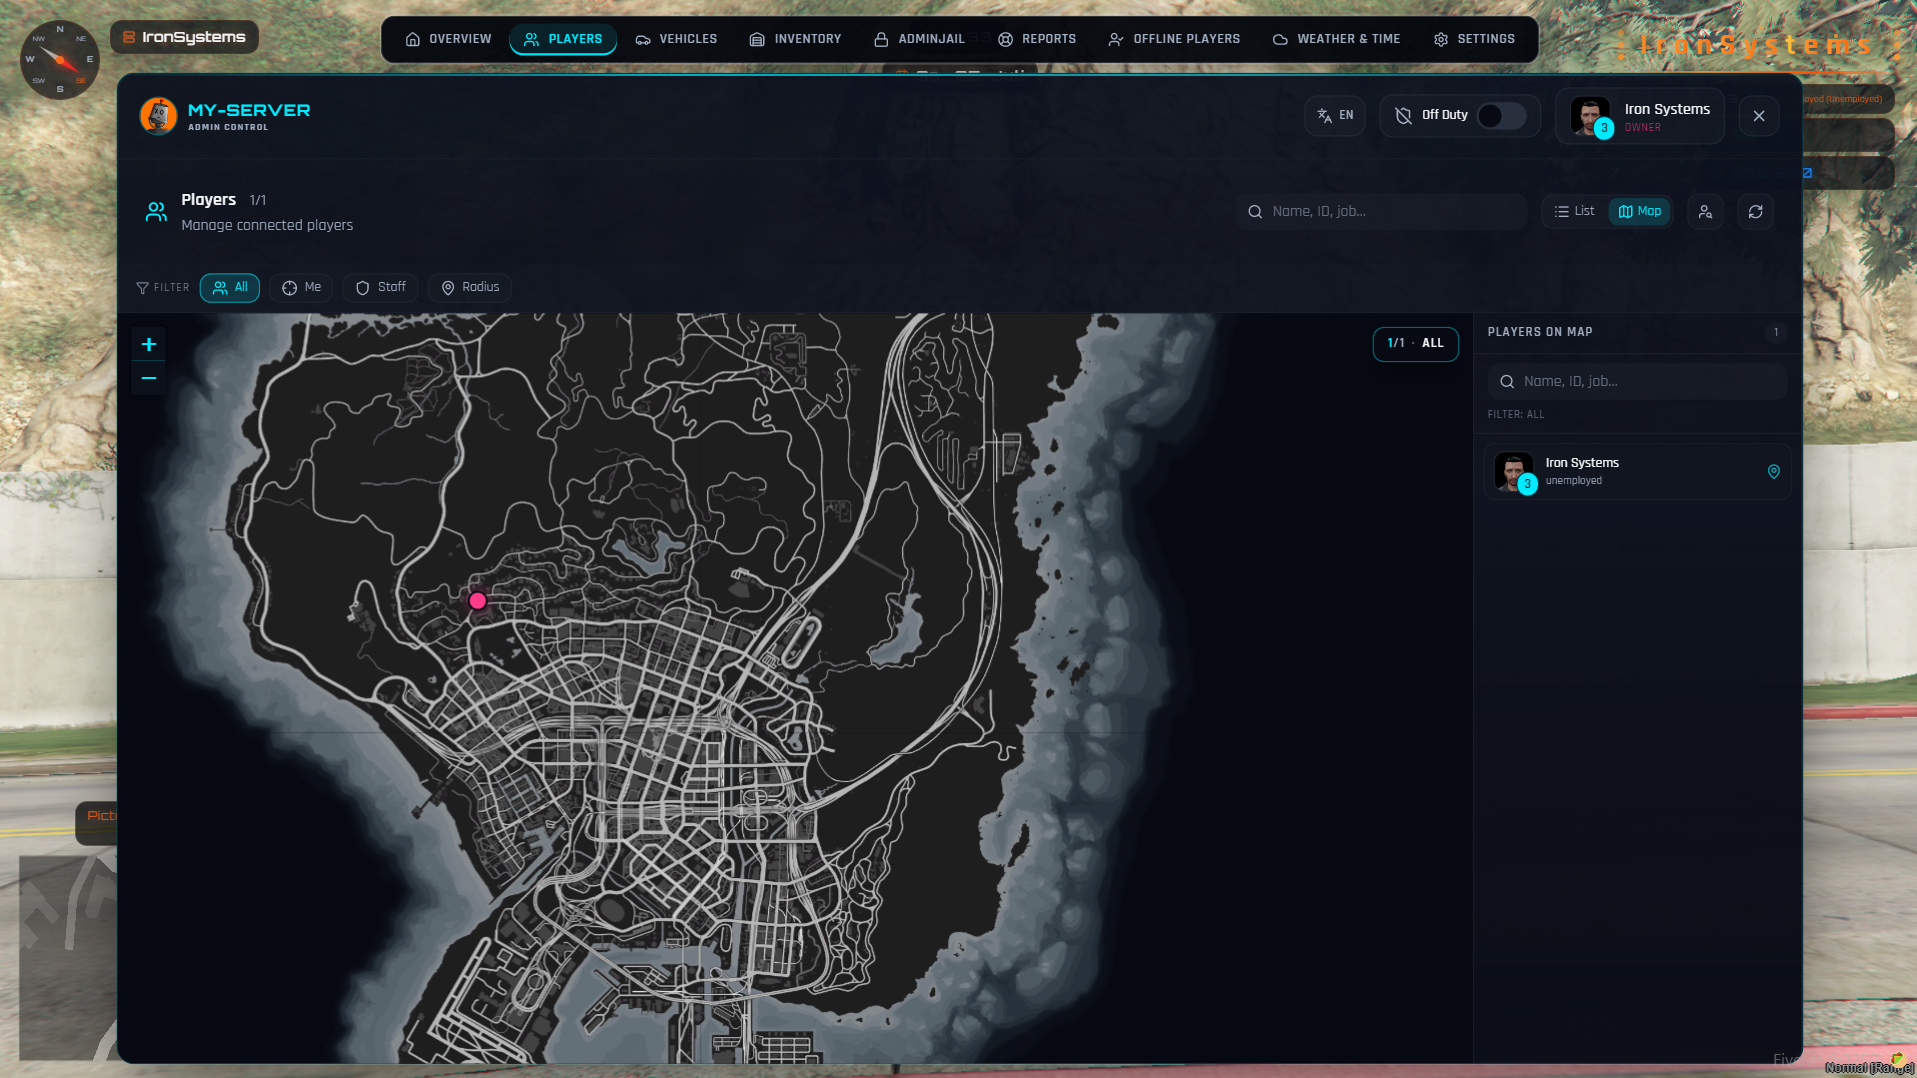Open the Adminjail tab
The width and height of the screenshot is (1917, 1078).
[x=919, y=39]
